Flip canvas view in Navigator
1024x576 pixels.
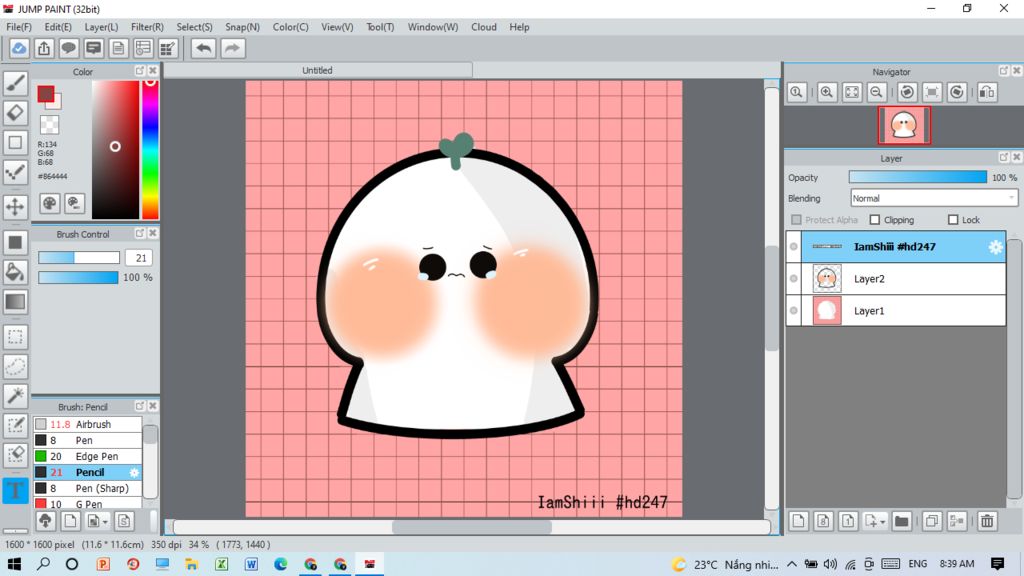pos(987,92)
